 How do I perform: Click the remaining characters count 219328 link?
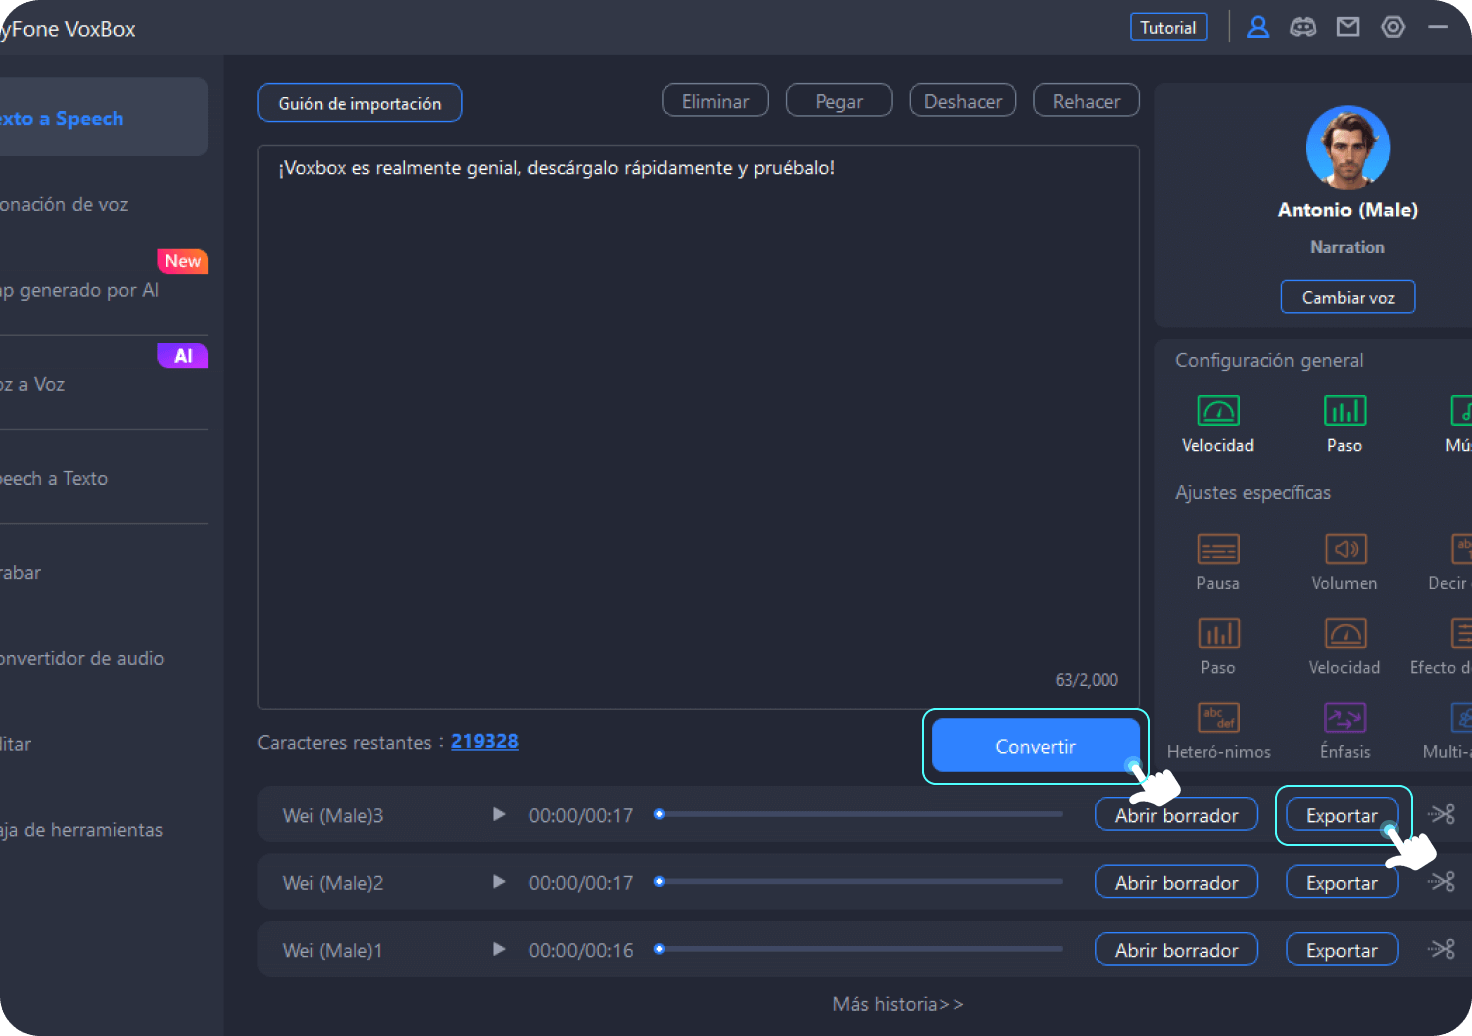pos(484,741)
